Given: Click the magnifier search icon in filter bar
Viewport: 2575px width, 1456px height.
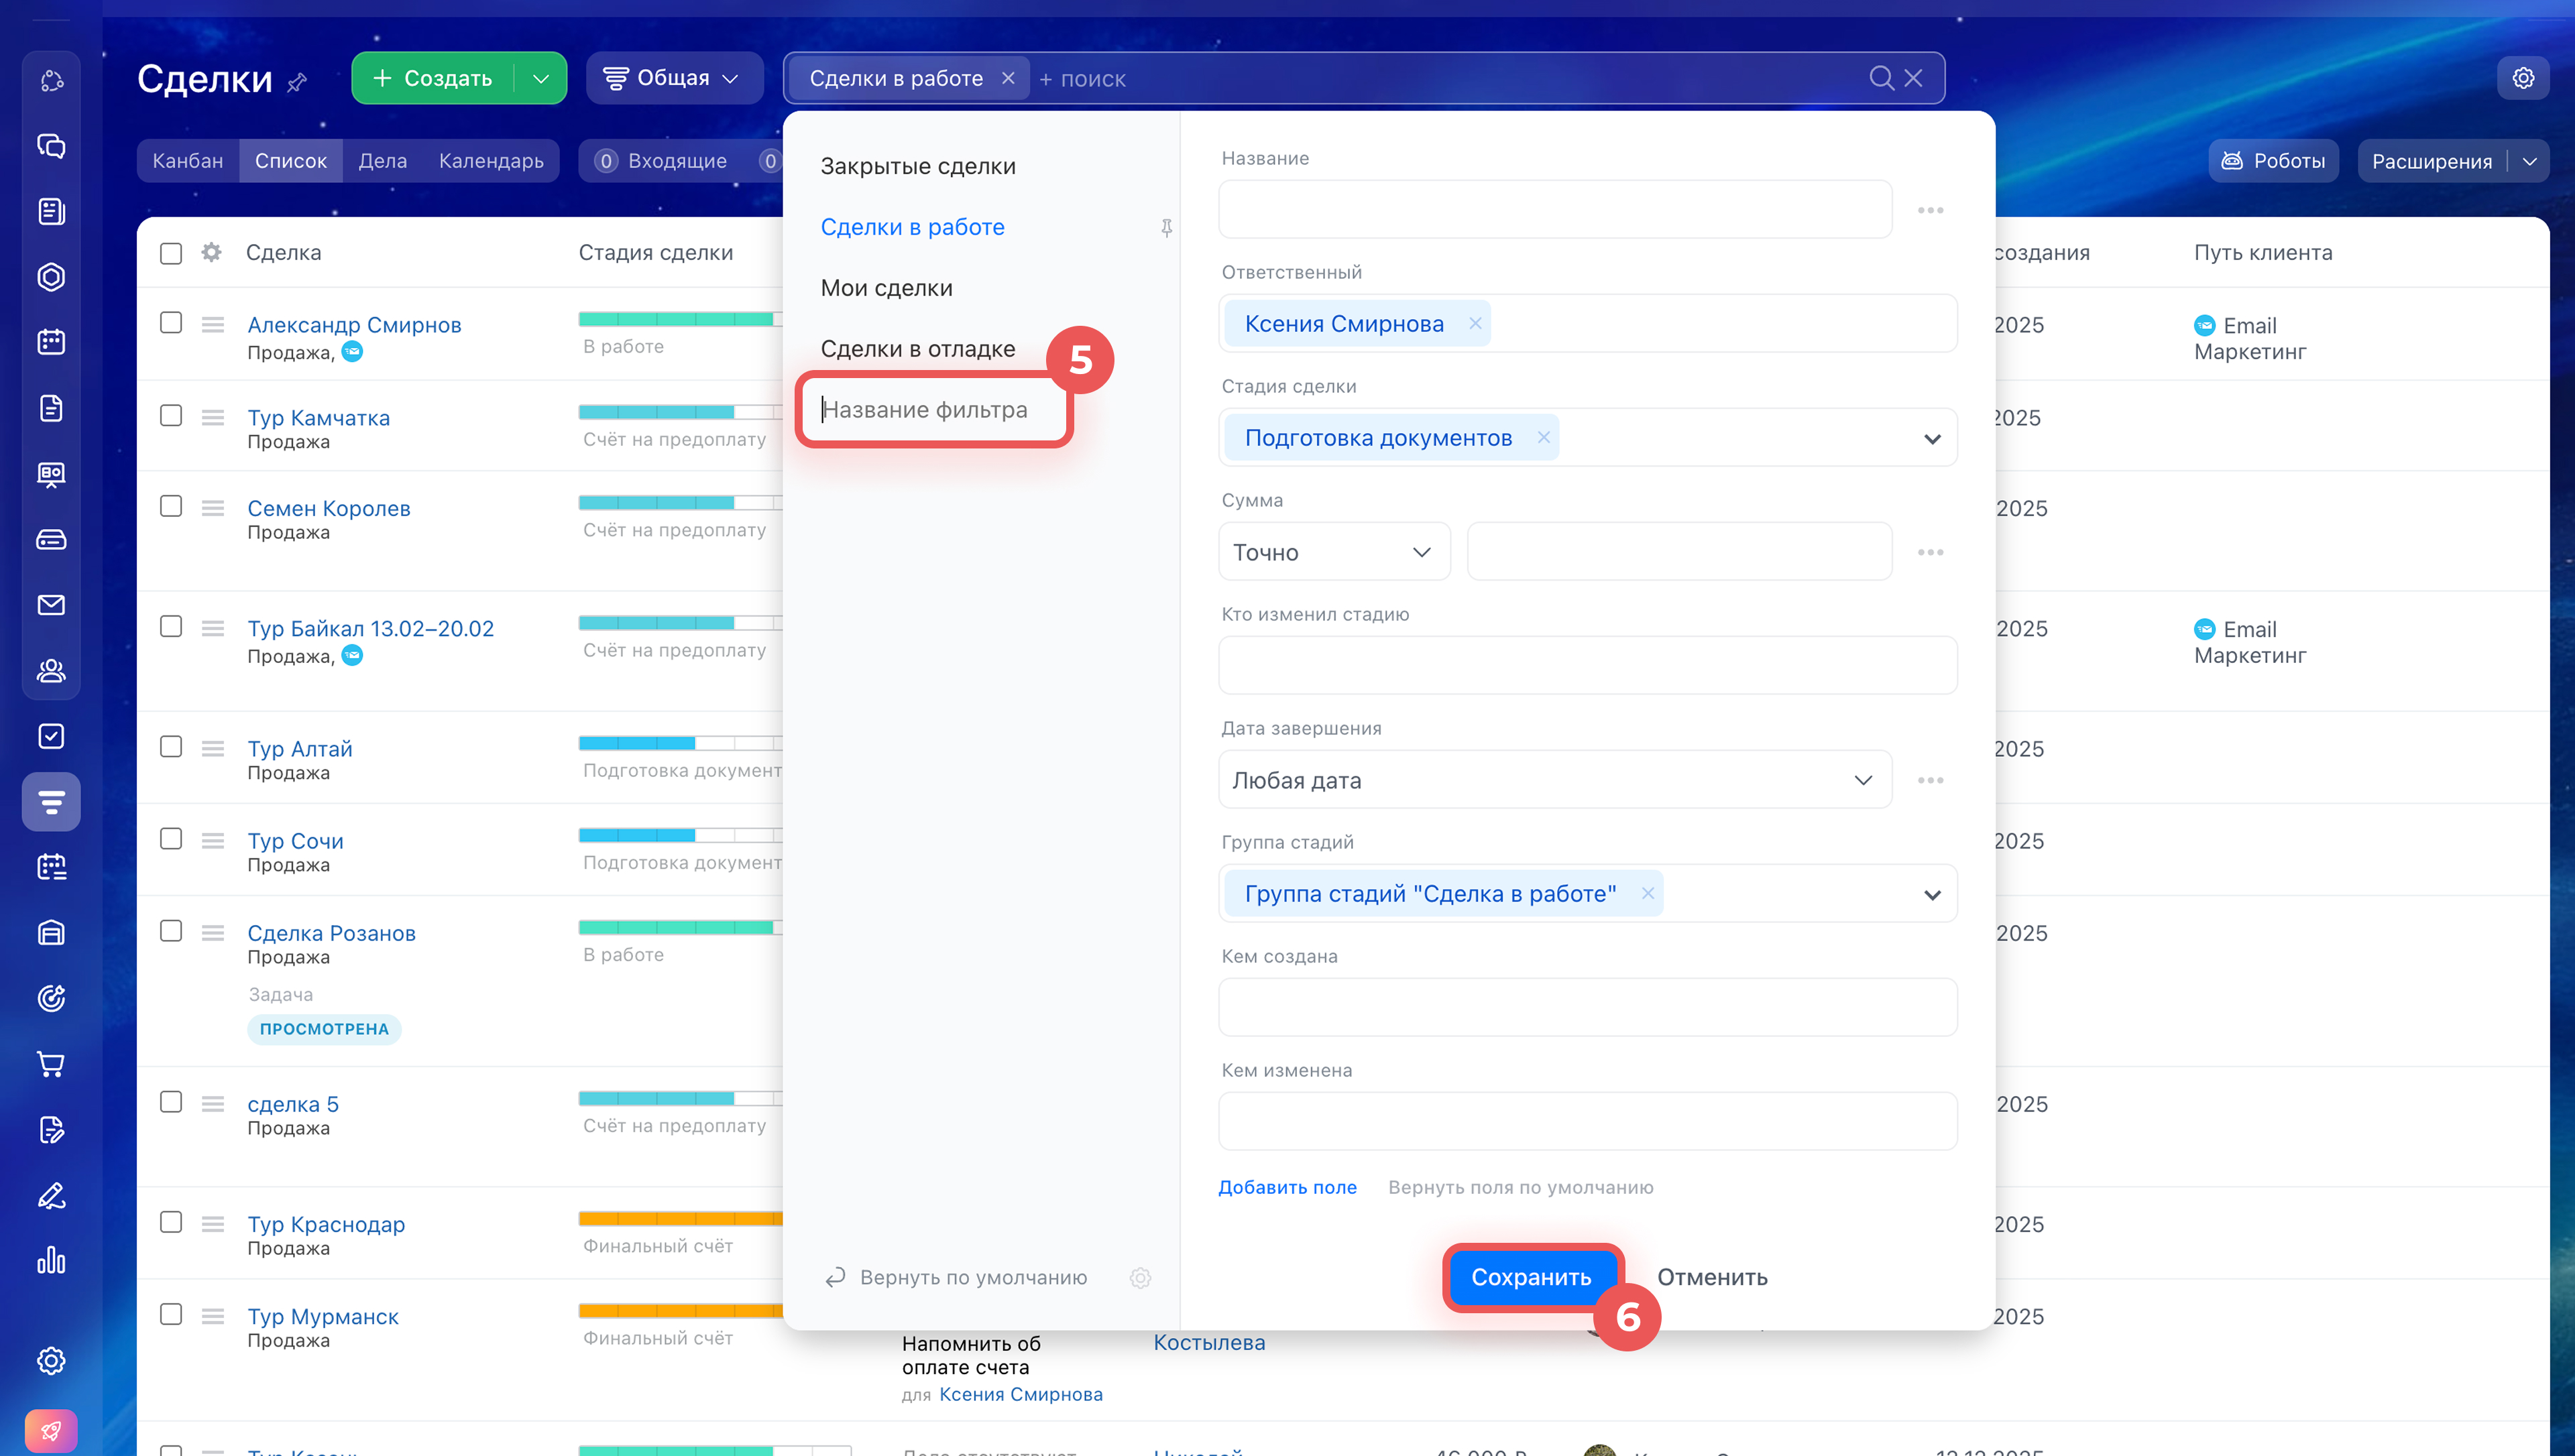Looking at the screenshot, I should pyautogui.click(x=1880, y=78).
